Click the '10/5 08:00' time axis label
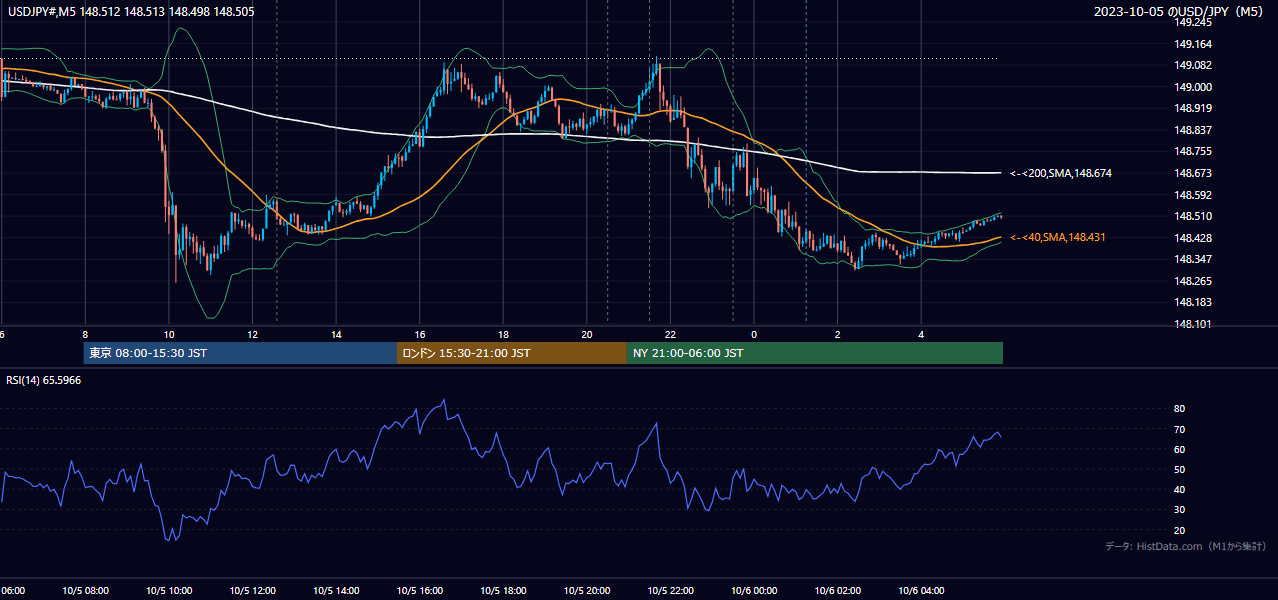Viewport: 1278px width, 600px height. [x=85, y=591]
